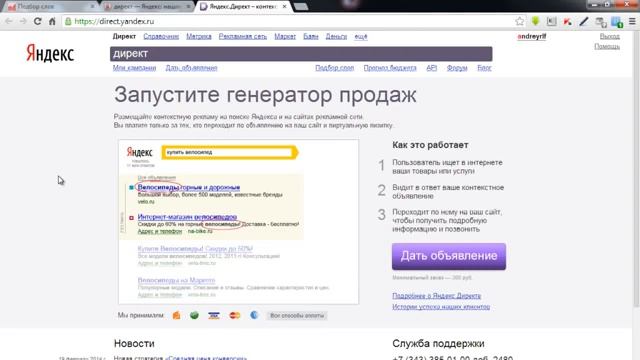Viewport: 640px width, 360px height.
Task: Open the 'Подбор слов' submenu link
Action: [334, 68]
